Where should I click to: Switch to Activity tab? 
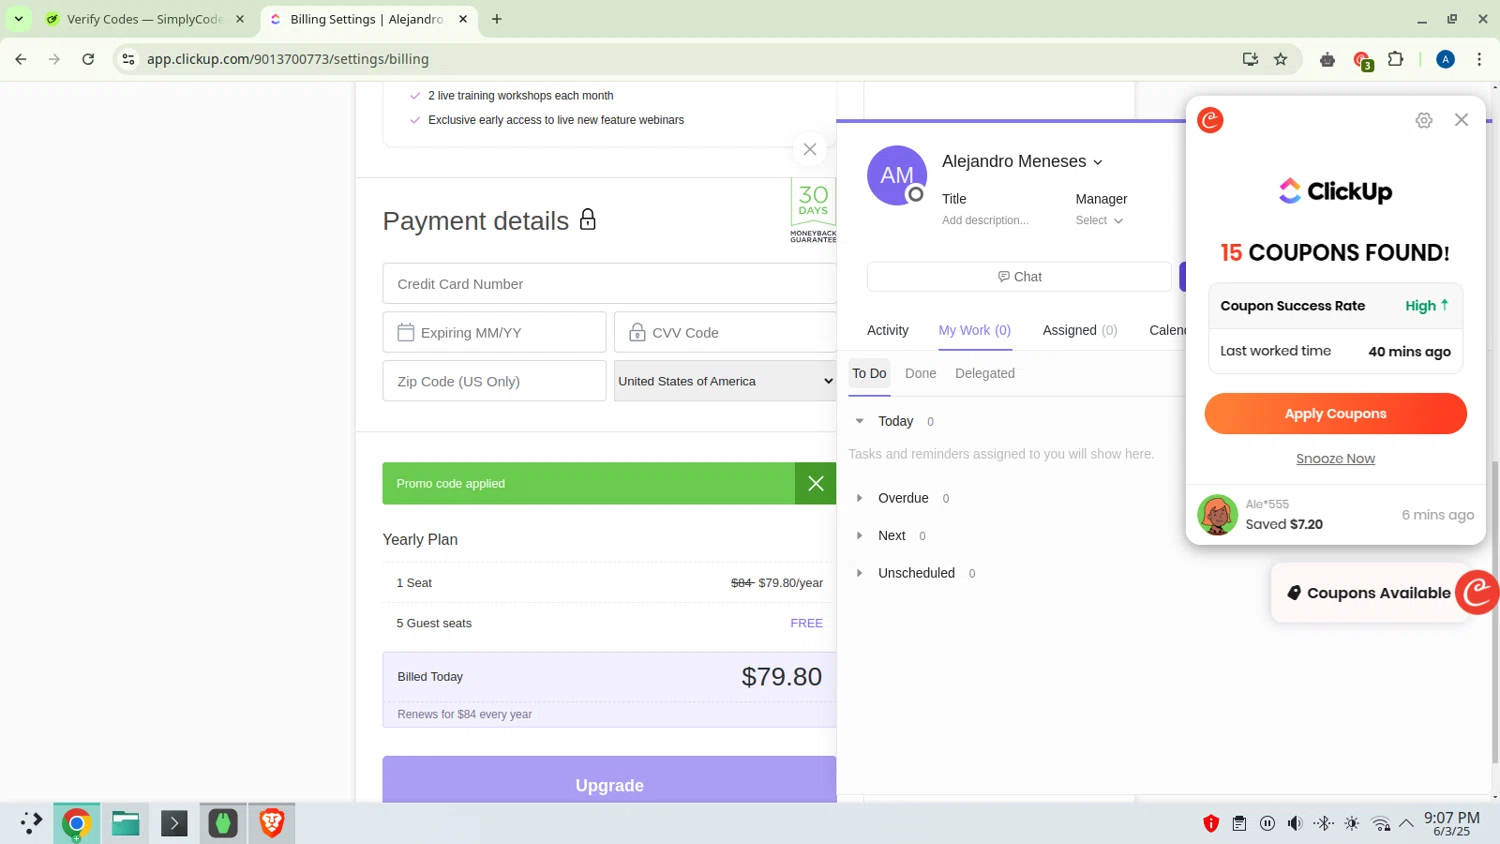887,330
